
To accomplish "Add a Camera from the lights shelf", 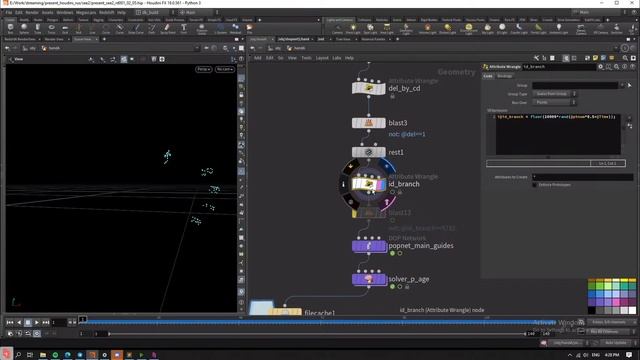I will [x=337, y=29].
